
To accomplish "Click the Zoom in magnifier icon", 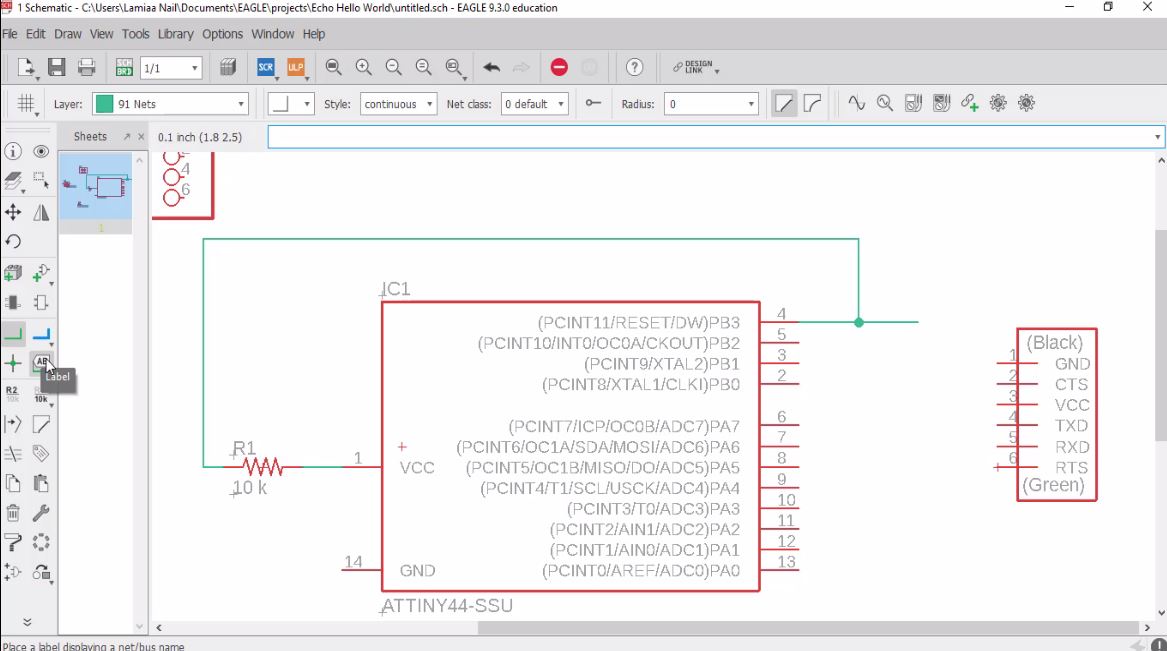I will [363, 67].
